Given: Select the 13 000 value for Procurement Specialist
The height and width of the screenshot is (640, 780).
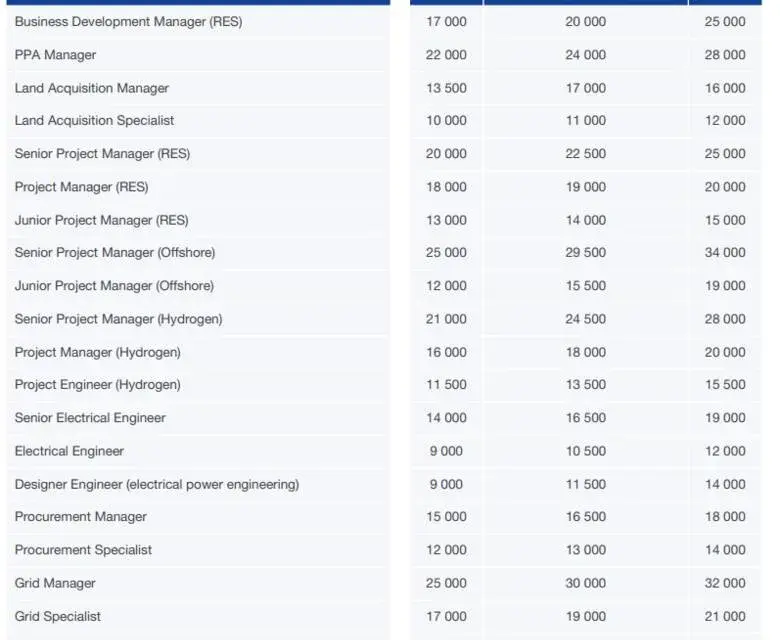Looking at the screenshot, I should 585,550.
